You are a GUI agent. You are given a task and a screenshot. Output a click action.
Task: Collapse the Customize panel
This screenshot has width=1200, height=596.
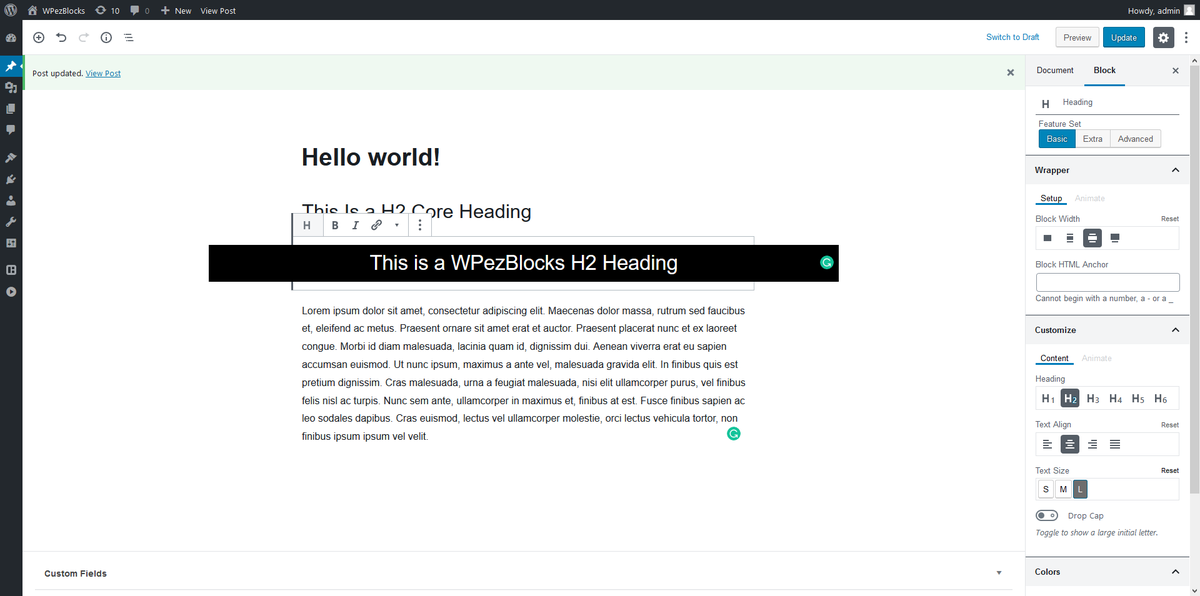[1175, 330]
